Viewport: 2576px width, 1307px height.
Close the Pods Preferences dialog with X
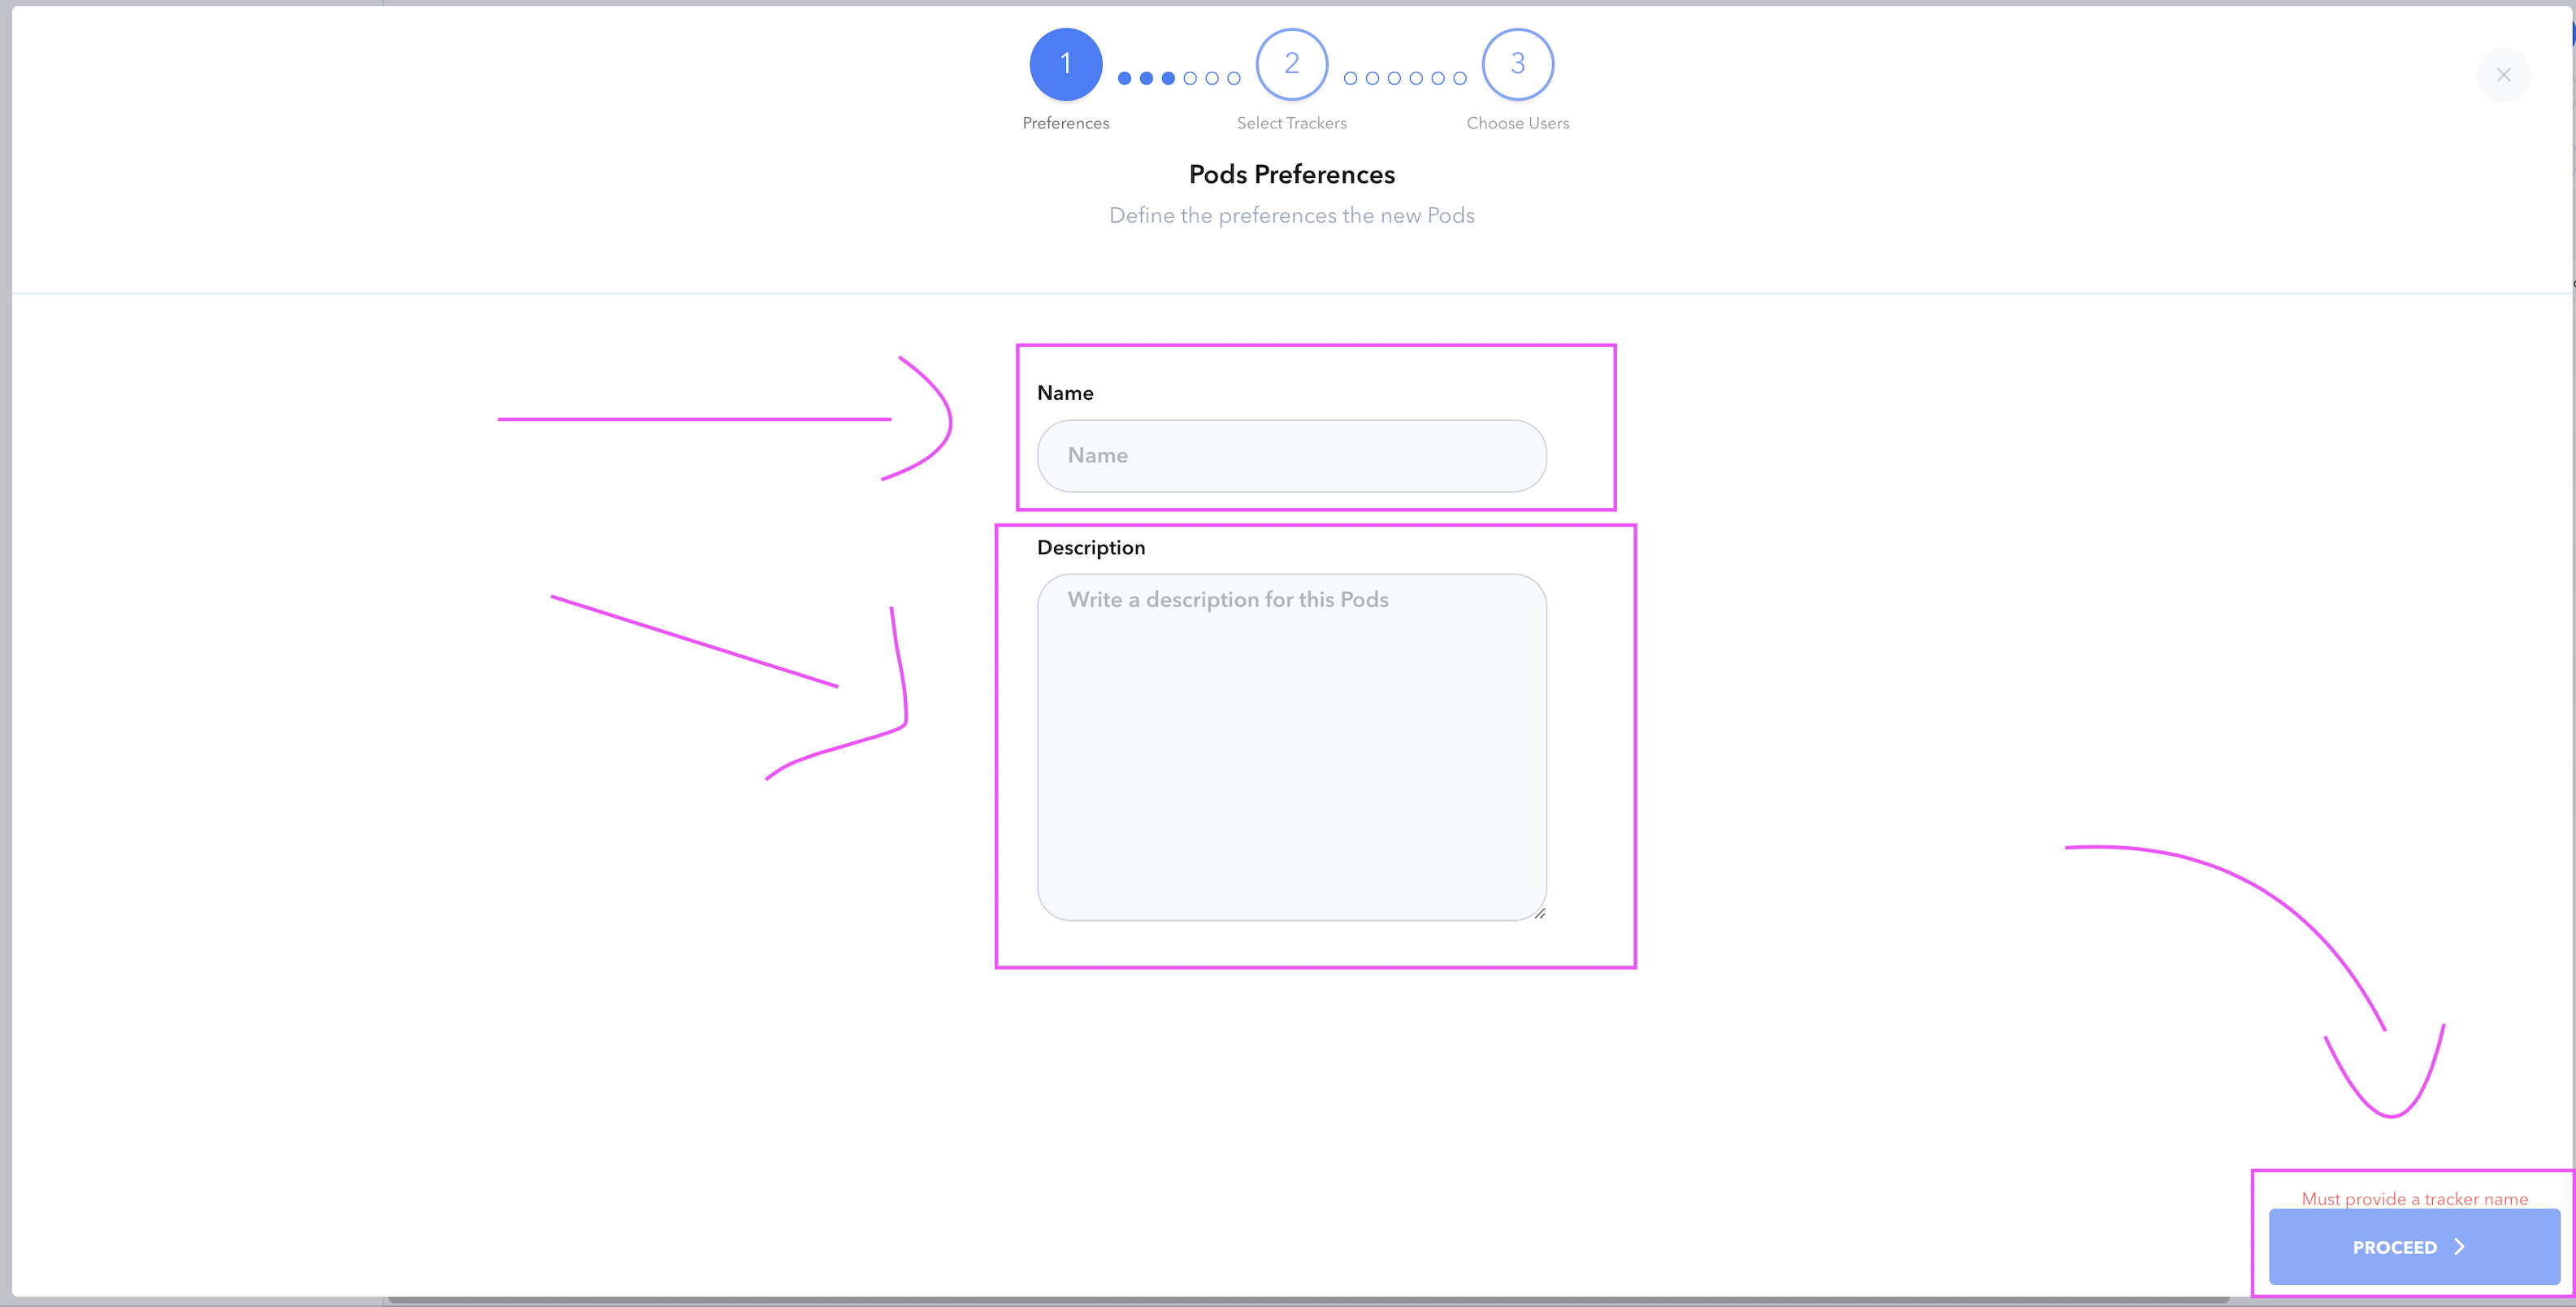tap(2503, 75)
